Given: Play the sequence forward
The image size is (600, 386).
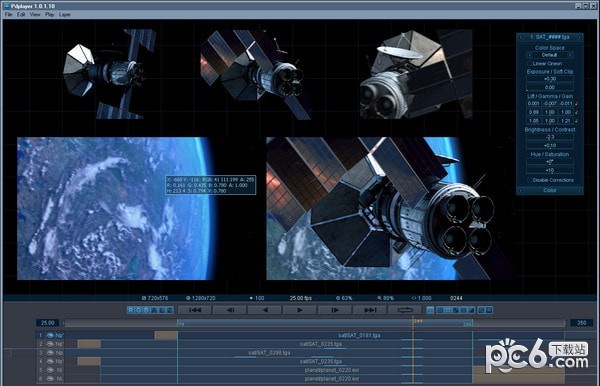Looking at the screenshot, I should click(x=300, y=310).
